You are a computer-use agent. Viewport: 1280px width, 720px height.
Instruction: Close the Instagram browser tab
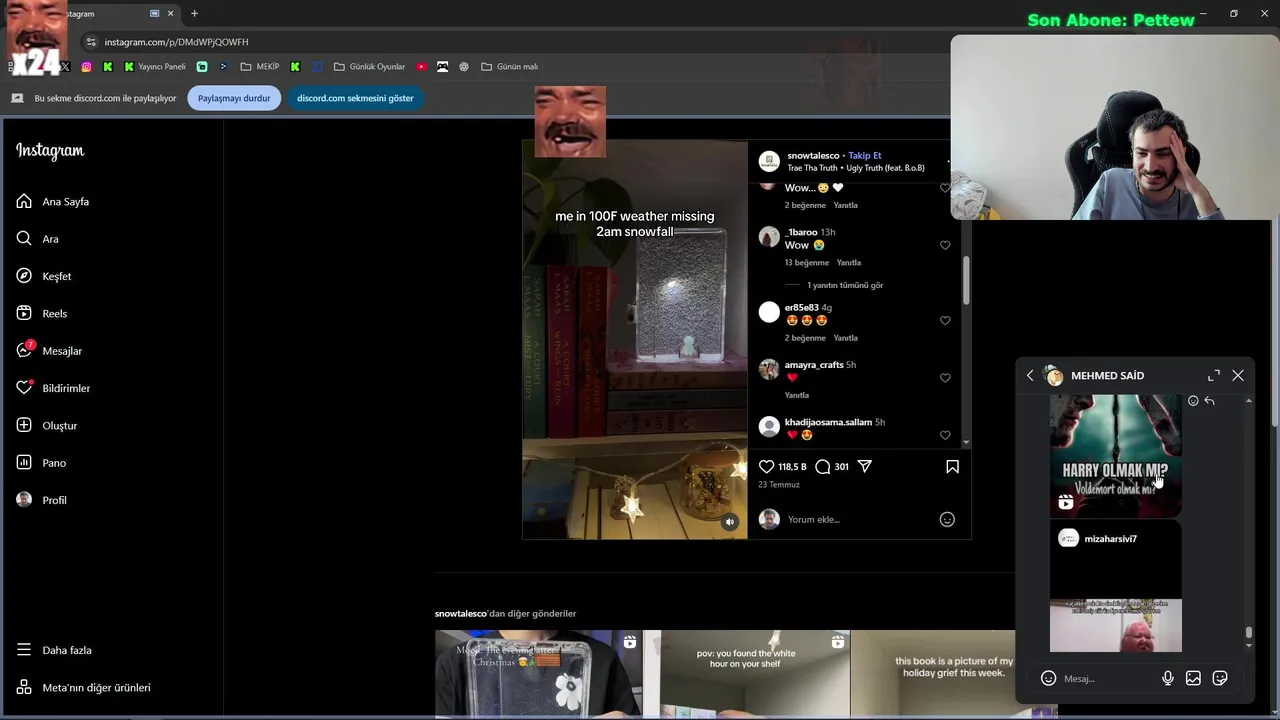171,14
